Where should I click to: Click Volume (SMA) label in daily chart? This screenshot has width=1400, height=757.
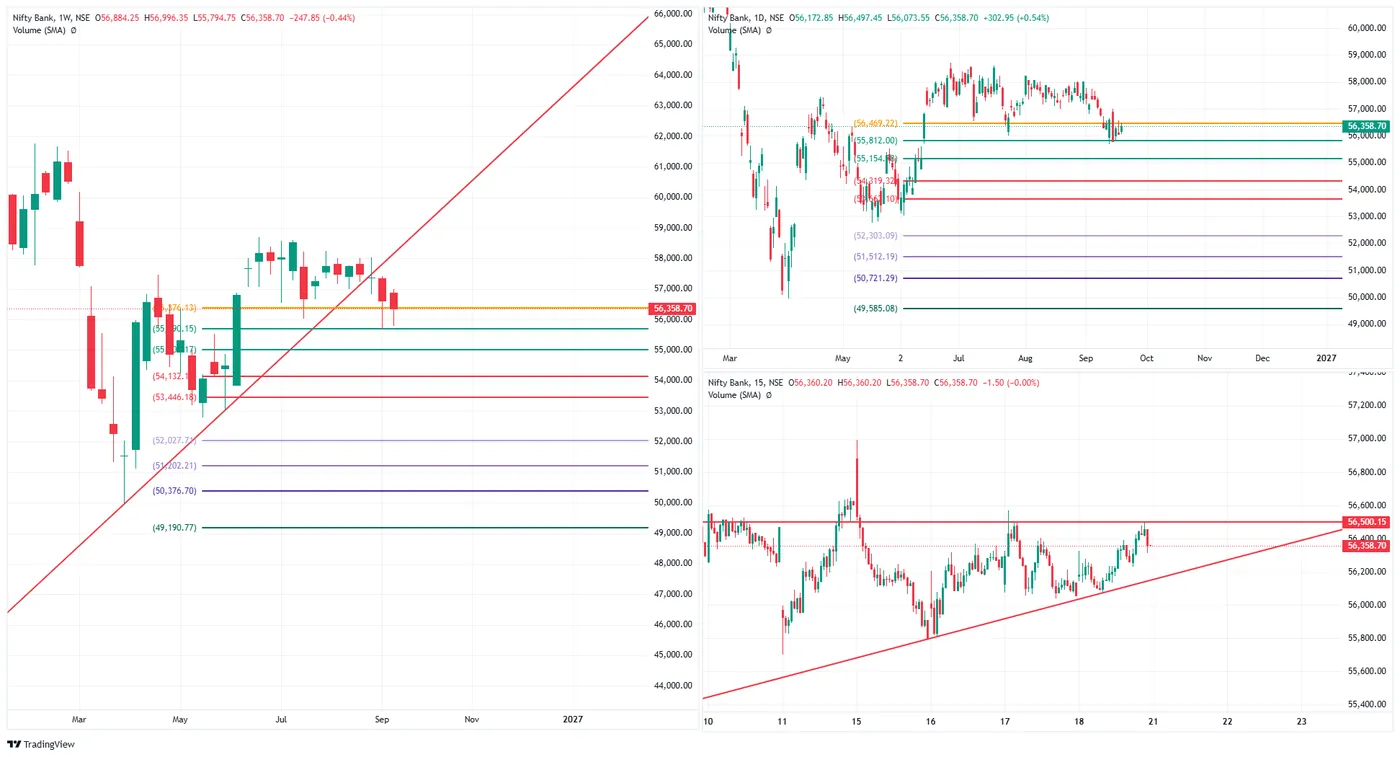(733, 30)
